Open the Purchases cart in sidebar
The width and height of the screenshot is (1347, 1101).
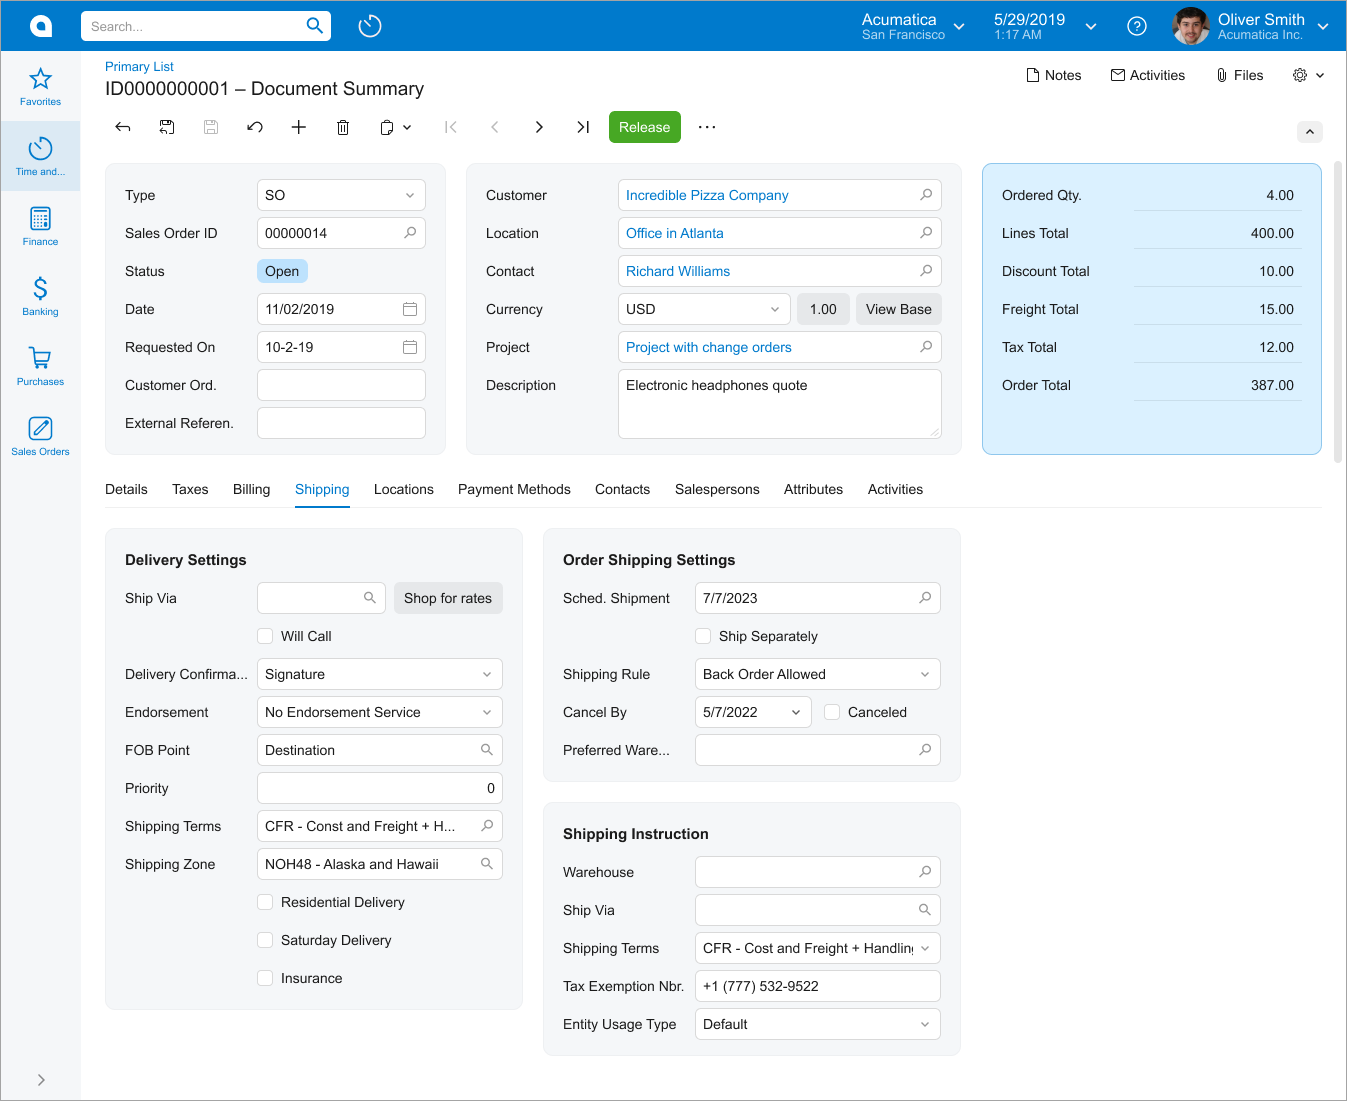[x=40, y=366]
